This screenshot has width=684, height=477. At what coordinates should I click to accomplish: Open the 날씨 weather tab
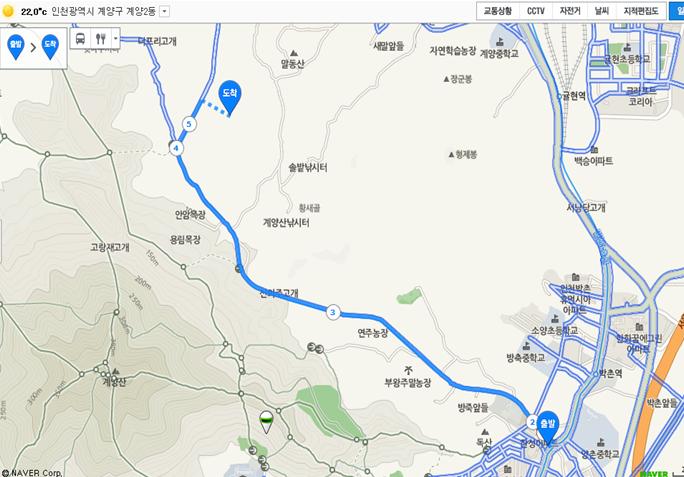602,11
